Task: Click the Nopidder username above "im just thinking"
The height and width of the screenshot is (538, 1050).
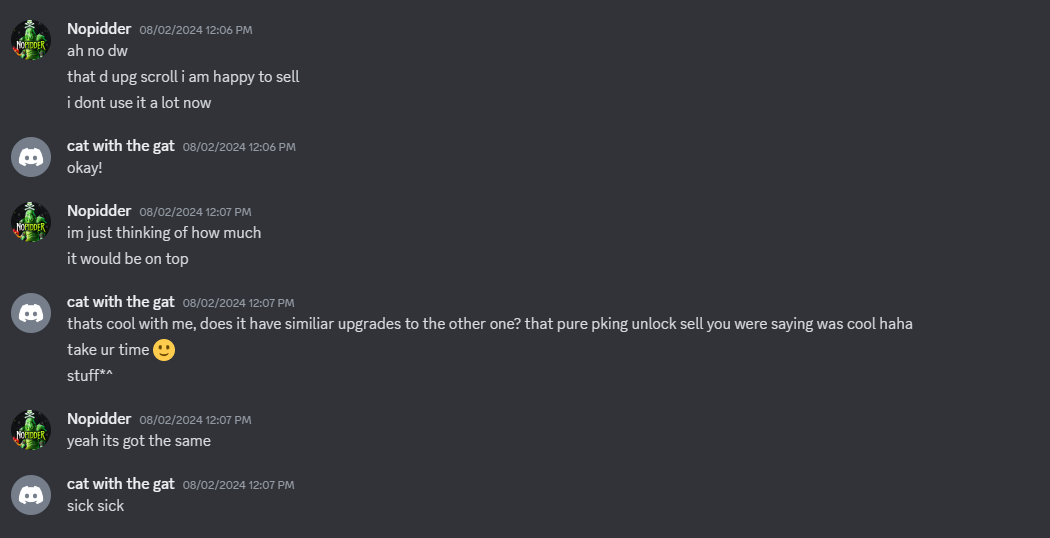Action: [99, 210]
